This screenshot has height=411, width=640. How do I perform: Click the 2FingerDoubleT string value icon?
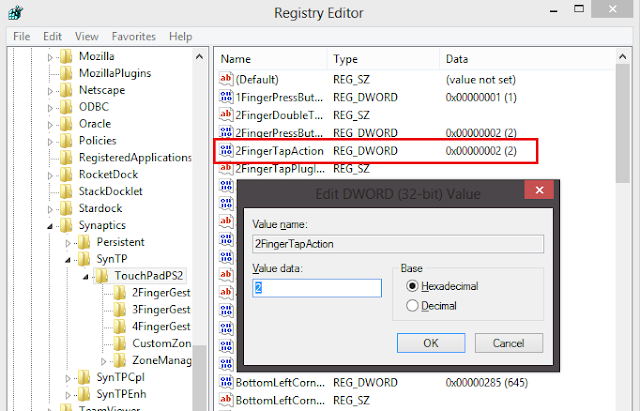tap(226, 115)
